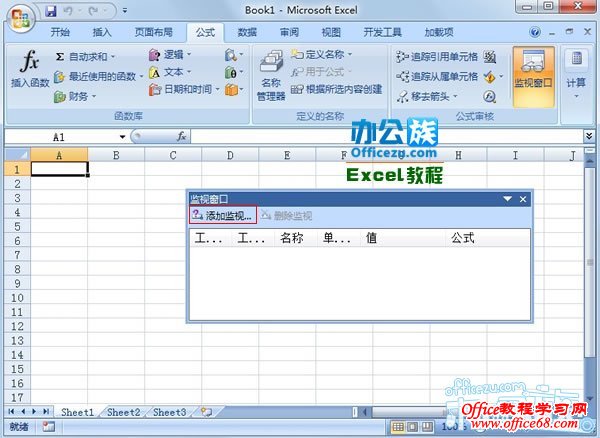Switch to Page Break Preview icon

pyautogui.click(x=427, y=426)
